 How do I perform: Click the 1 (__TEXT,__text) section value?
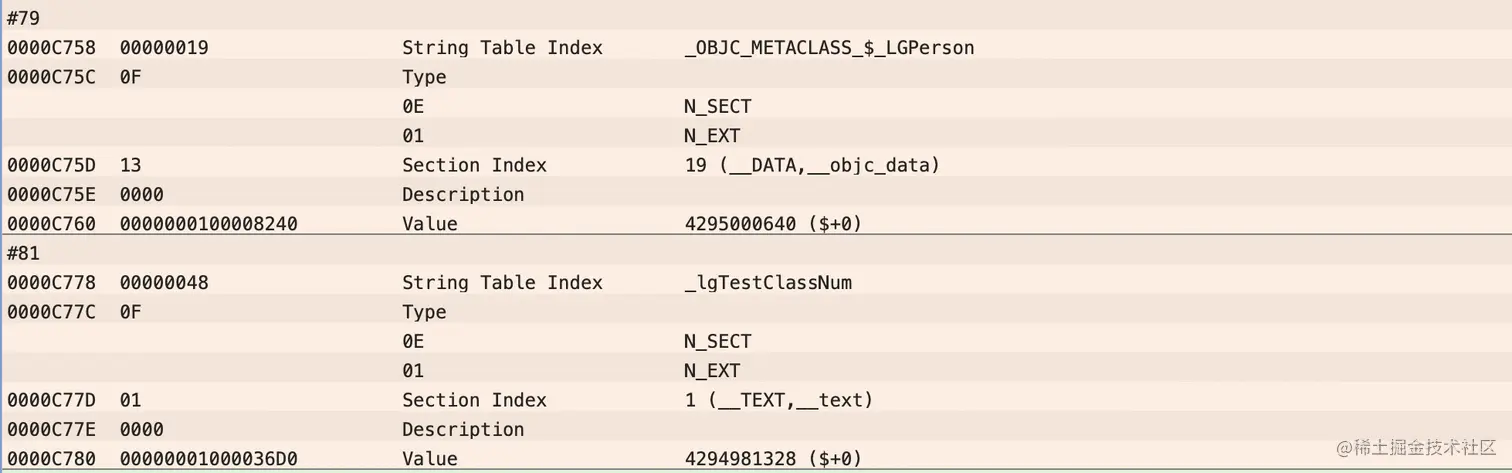coord(778,400)
